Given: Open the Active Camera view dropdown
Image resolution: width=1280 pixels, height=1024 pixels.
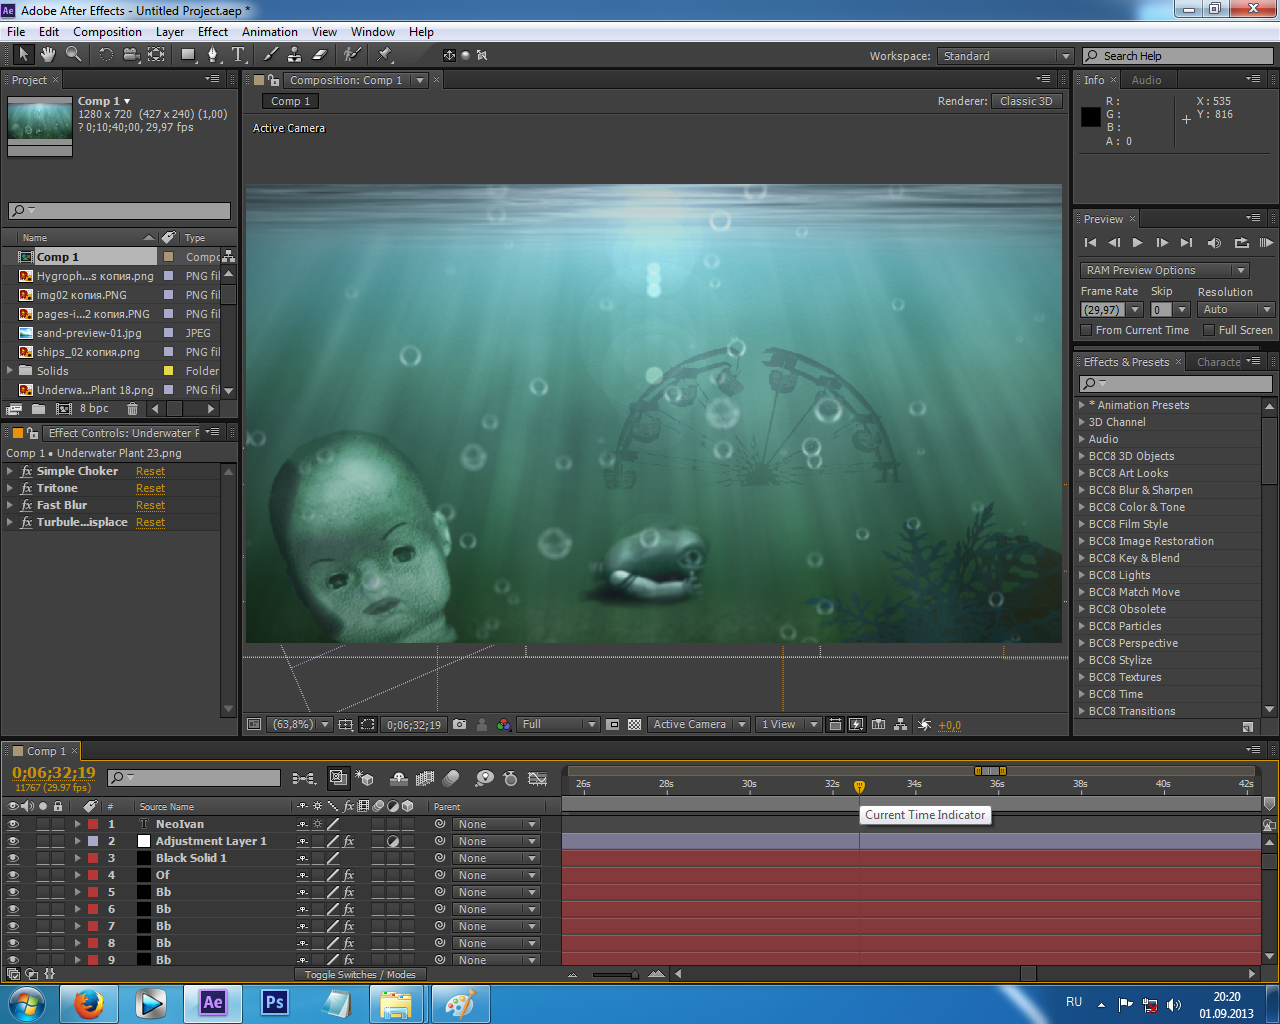Looking at the screenshot, I should click(x=698, y=724).
